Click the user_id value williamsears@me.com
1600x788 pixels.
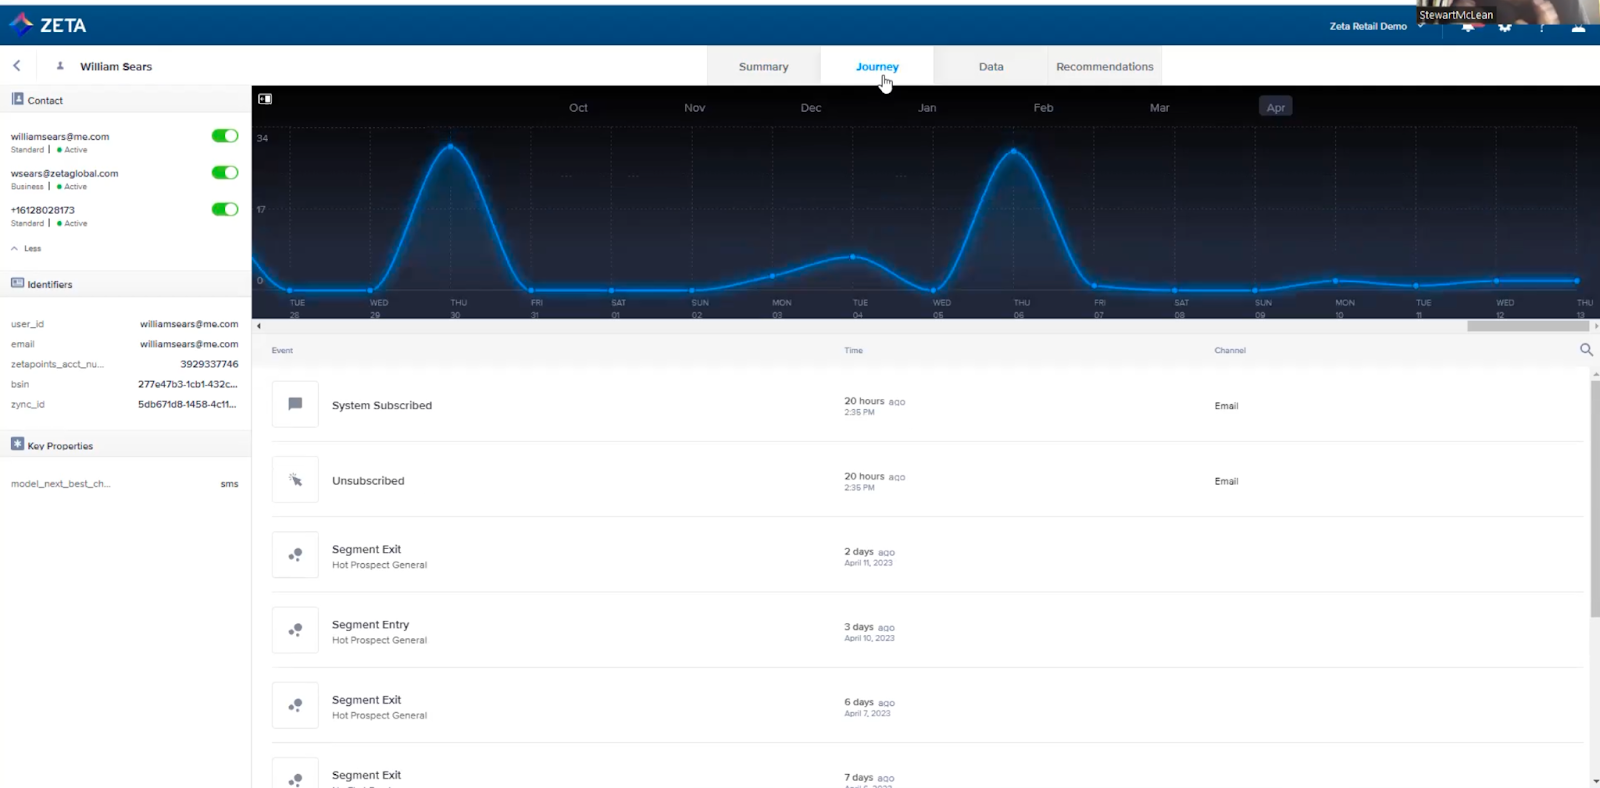(x=189, y=324)
